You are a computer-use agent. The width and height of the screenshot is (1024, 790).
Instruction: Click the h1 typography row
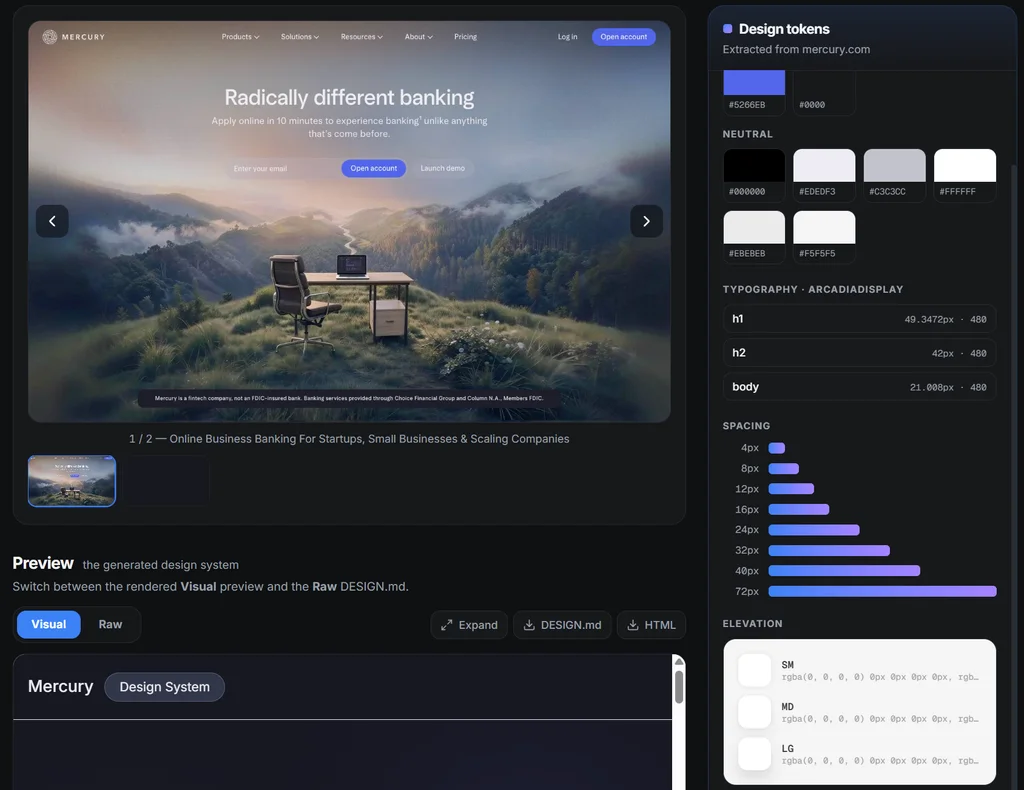point(859,319)
